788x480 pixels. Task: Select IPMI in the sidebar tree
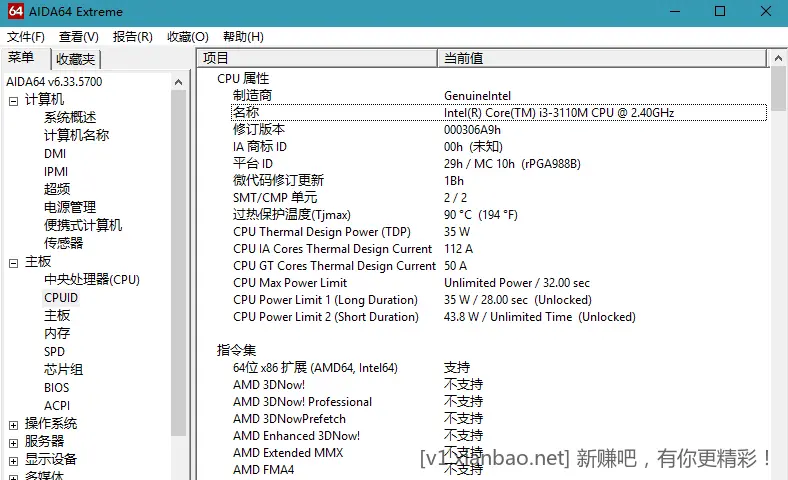pos(56,171)
